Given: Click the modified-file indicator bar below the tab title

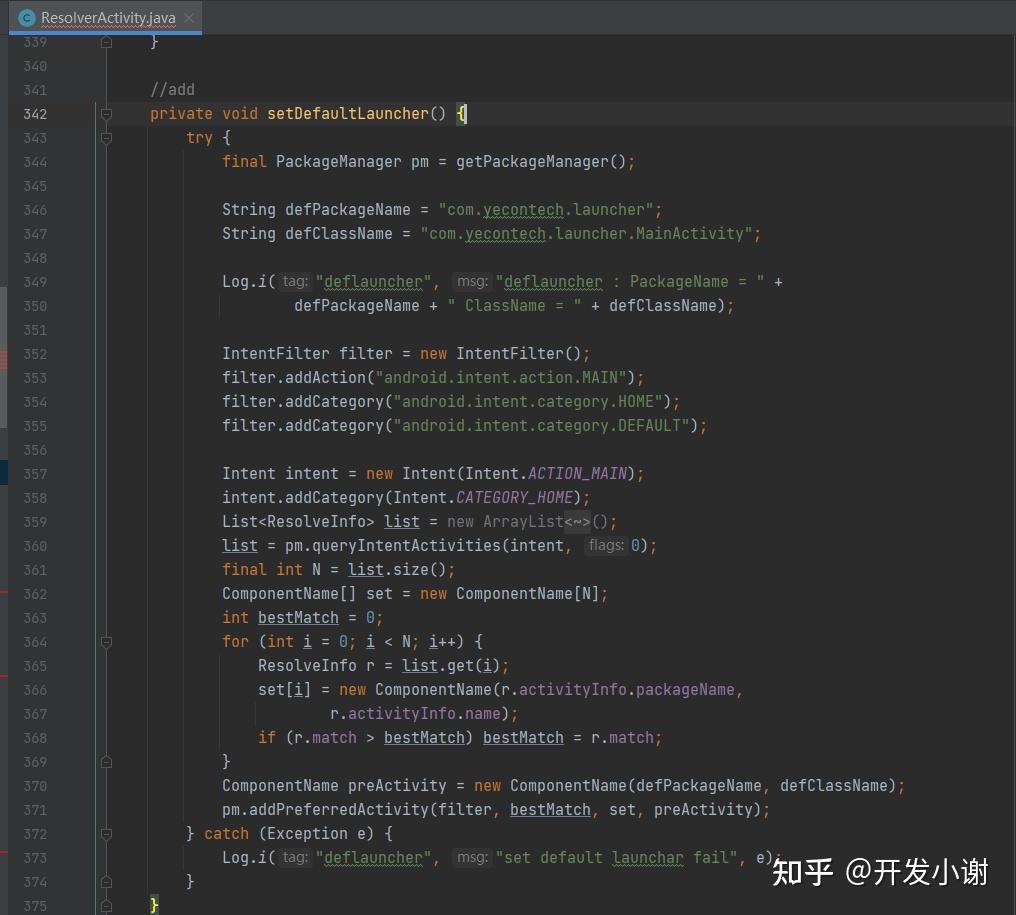Looking at the screenshot, I should click(105, 33).
